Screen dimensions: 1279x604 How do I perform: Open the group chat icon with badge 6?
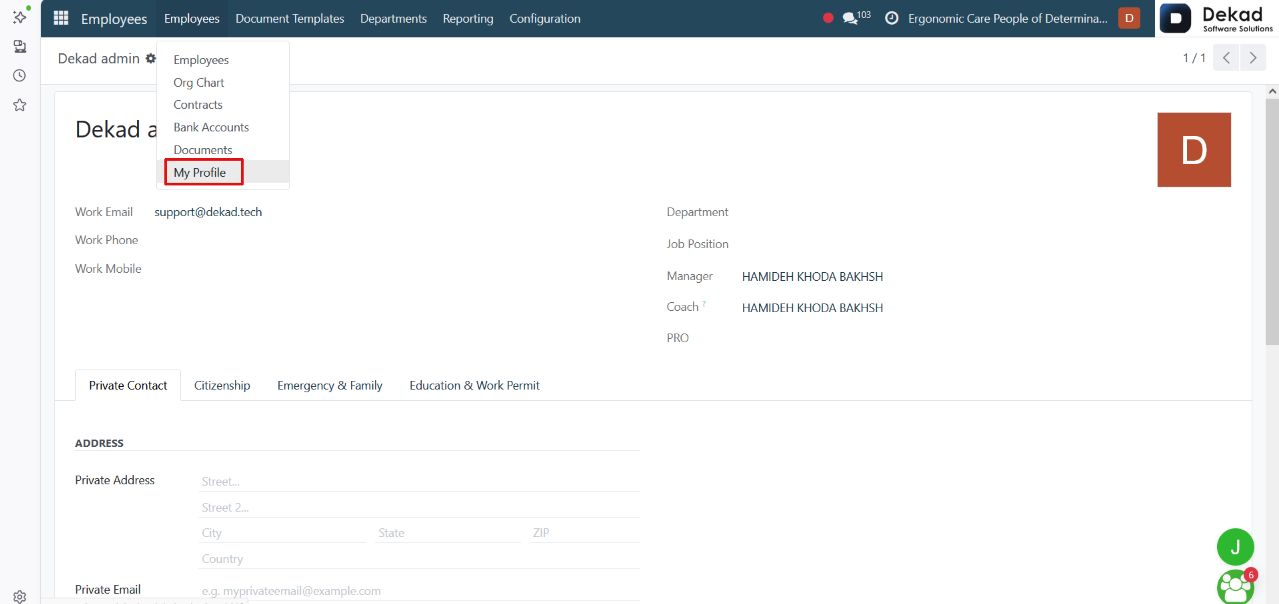1236,586
